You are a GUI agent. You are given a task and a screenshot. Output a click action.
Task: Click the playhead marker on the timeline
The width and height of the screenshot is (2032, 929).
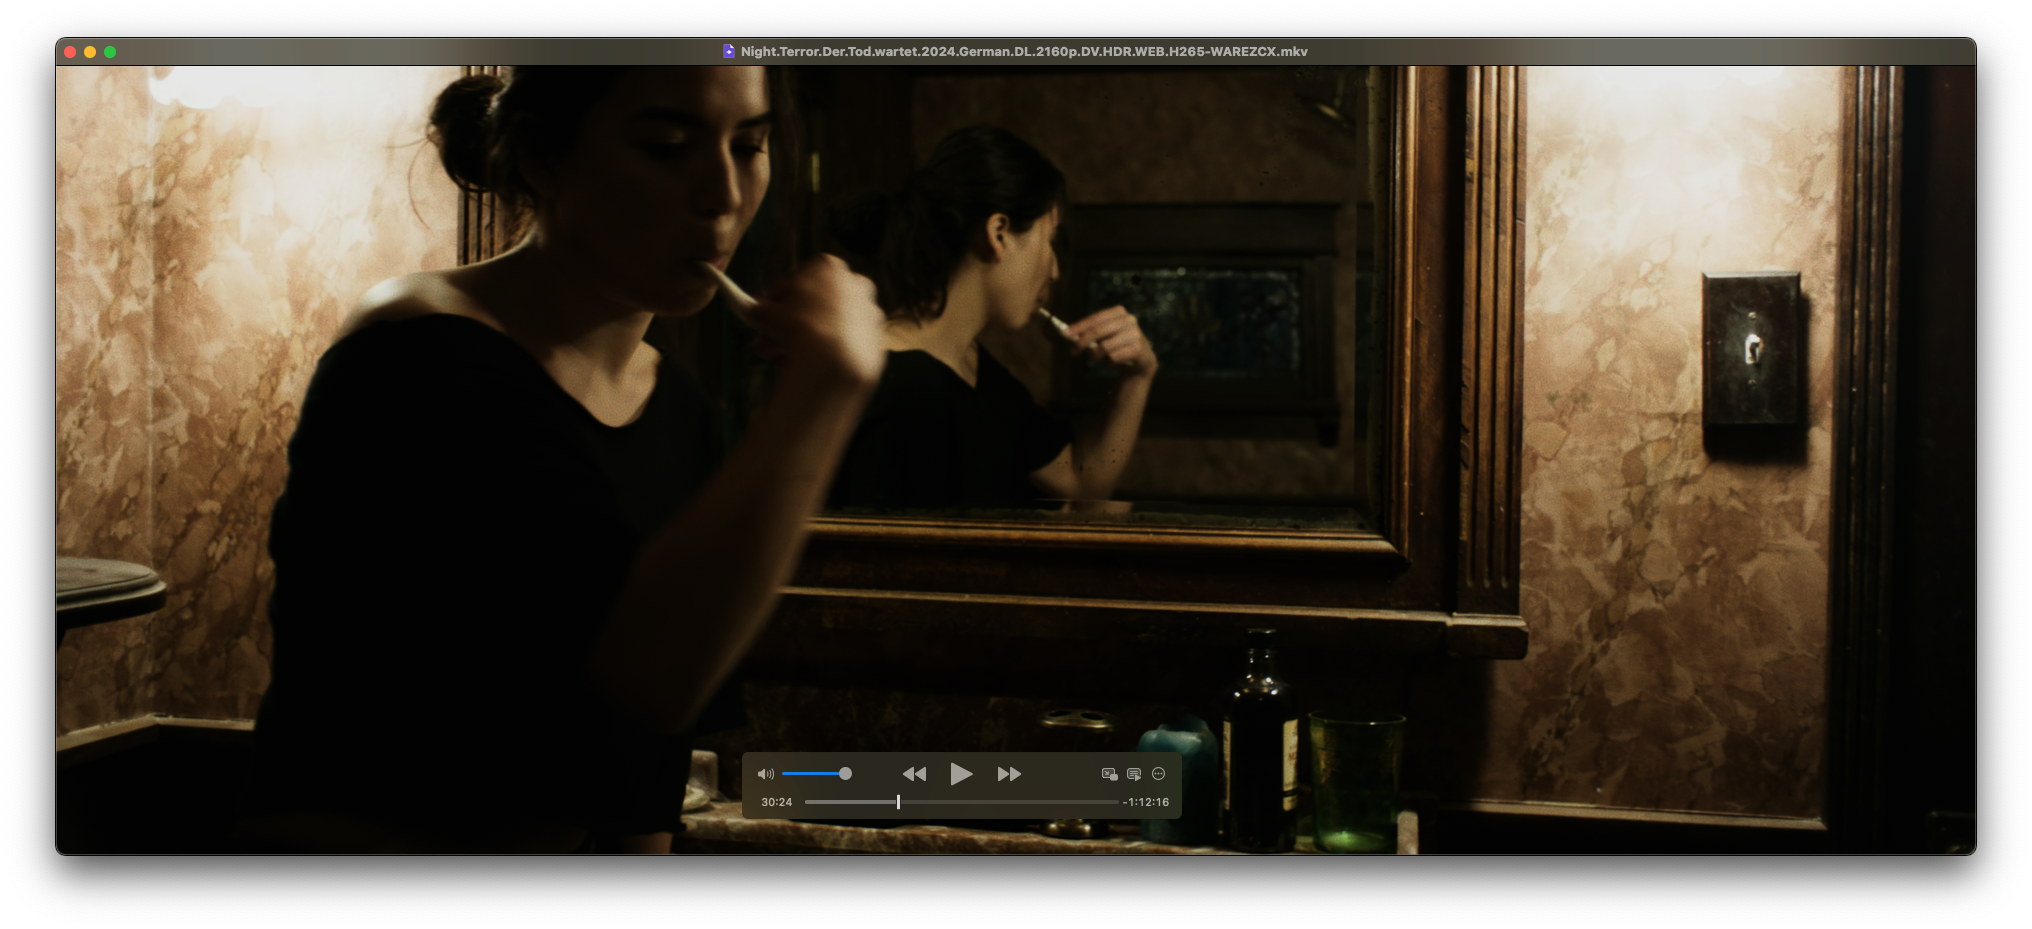pyautogui.click(x=898, y=802)
